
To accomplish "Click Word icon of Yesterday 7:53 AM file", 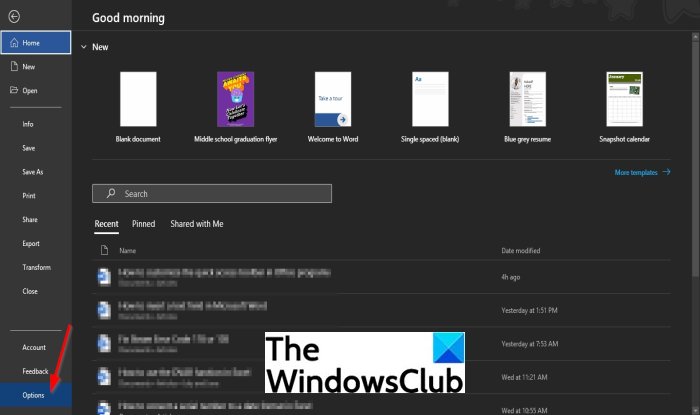I will pos(104,343).
